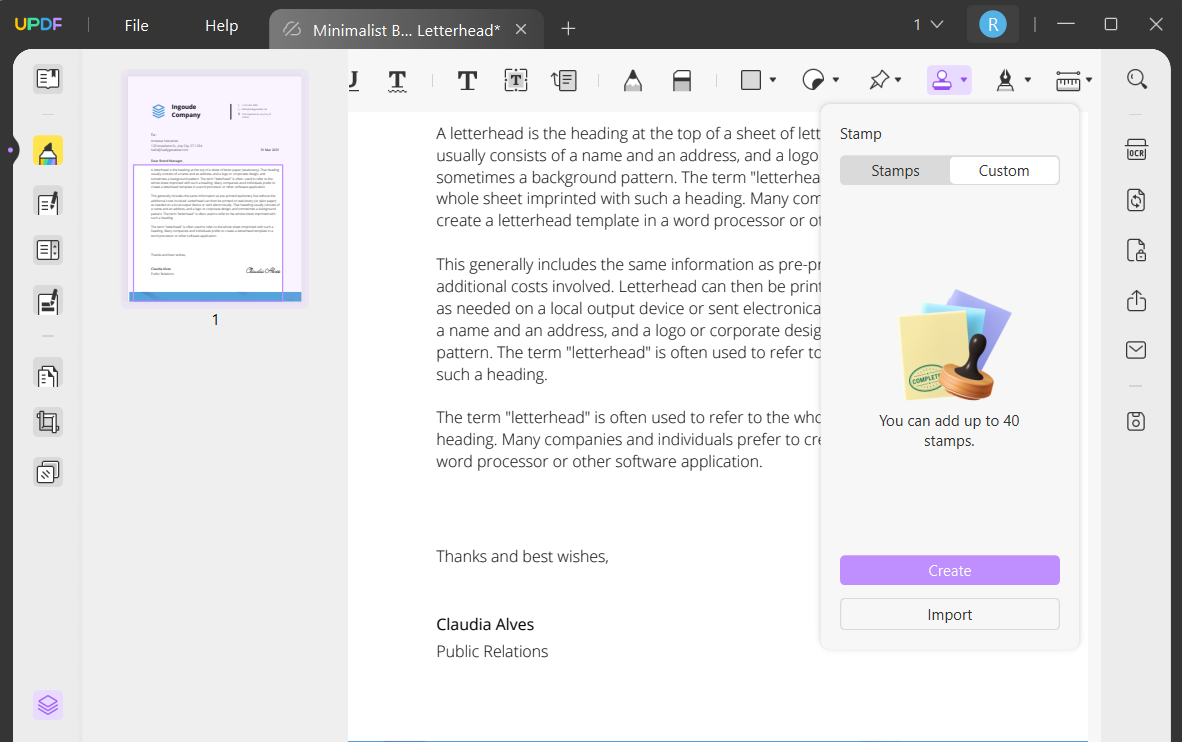
Task: Switch to the Stamps tab
Action: point(895,170)
